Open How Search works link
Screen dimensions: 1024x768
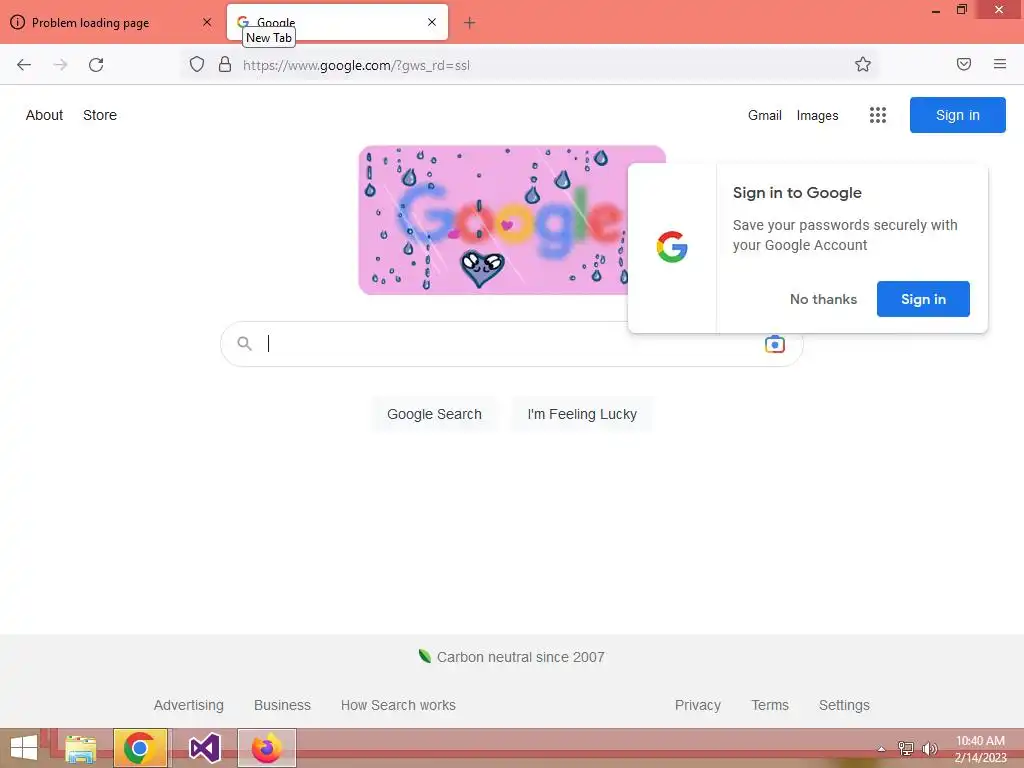pos(398,705)
